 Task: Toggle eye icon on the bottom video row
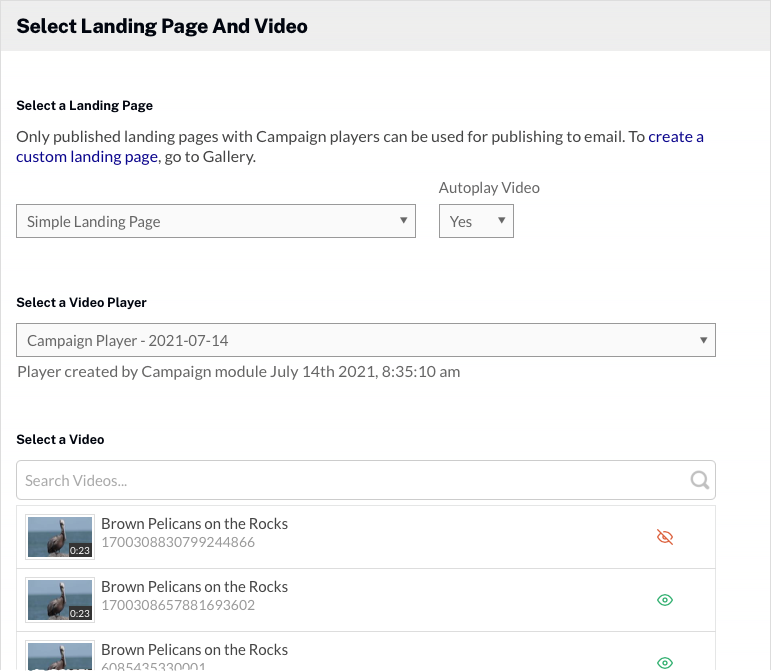pyautogui.click(x=665, y=662)
